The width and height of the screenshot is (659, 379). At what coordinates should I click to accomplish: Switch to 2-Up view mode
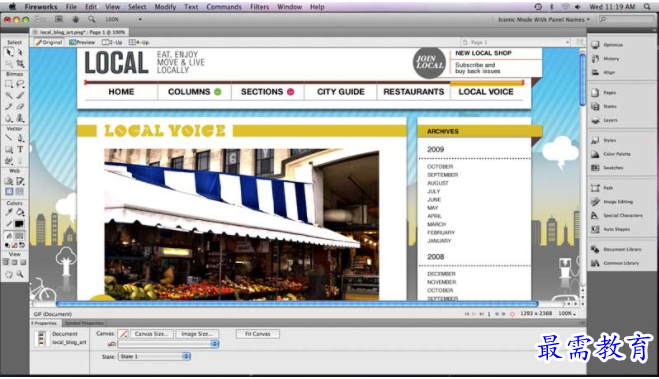pos(112,42)
